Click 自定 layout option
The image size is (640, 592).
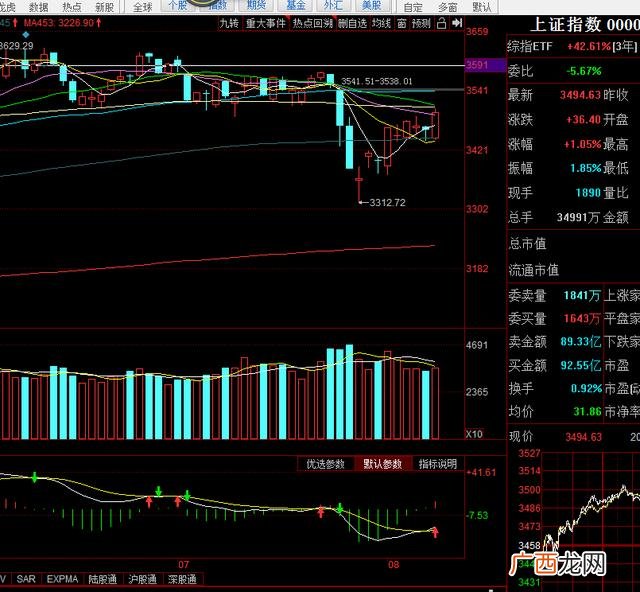[x=413, y=7]
